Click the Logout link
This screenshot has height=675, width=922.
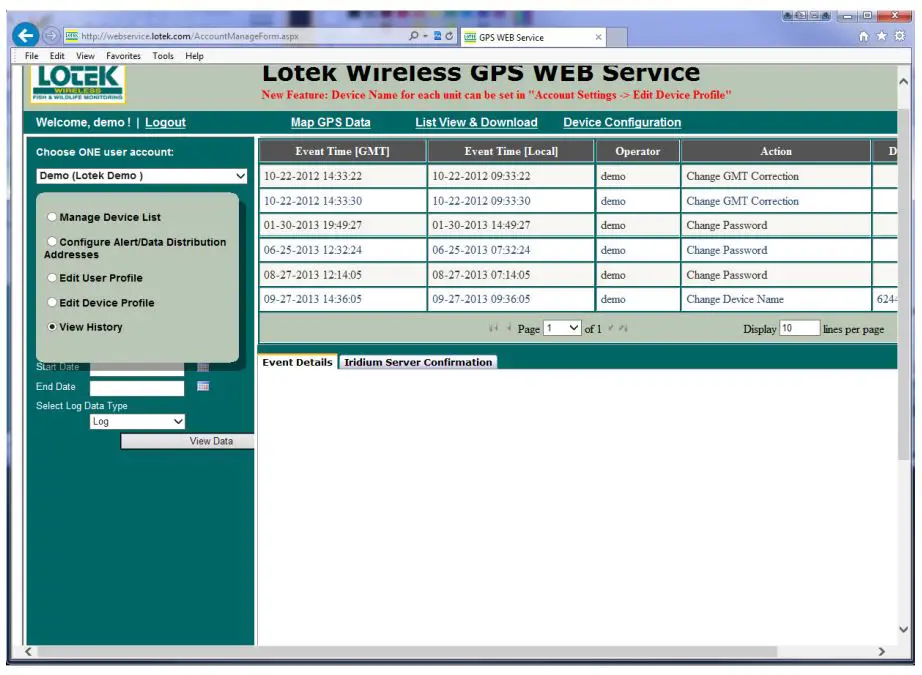coord(165,121)
